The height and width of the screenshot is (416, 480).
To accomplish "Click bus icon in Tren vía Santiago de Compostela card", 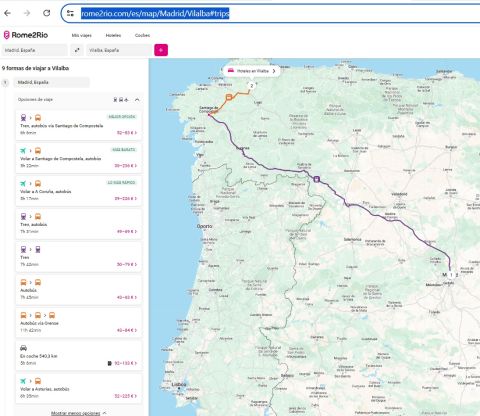I will [x=38, y=118].
